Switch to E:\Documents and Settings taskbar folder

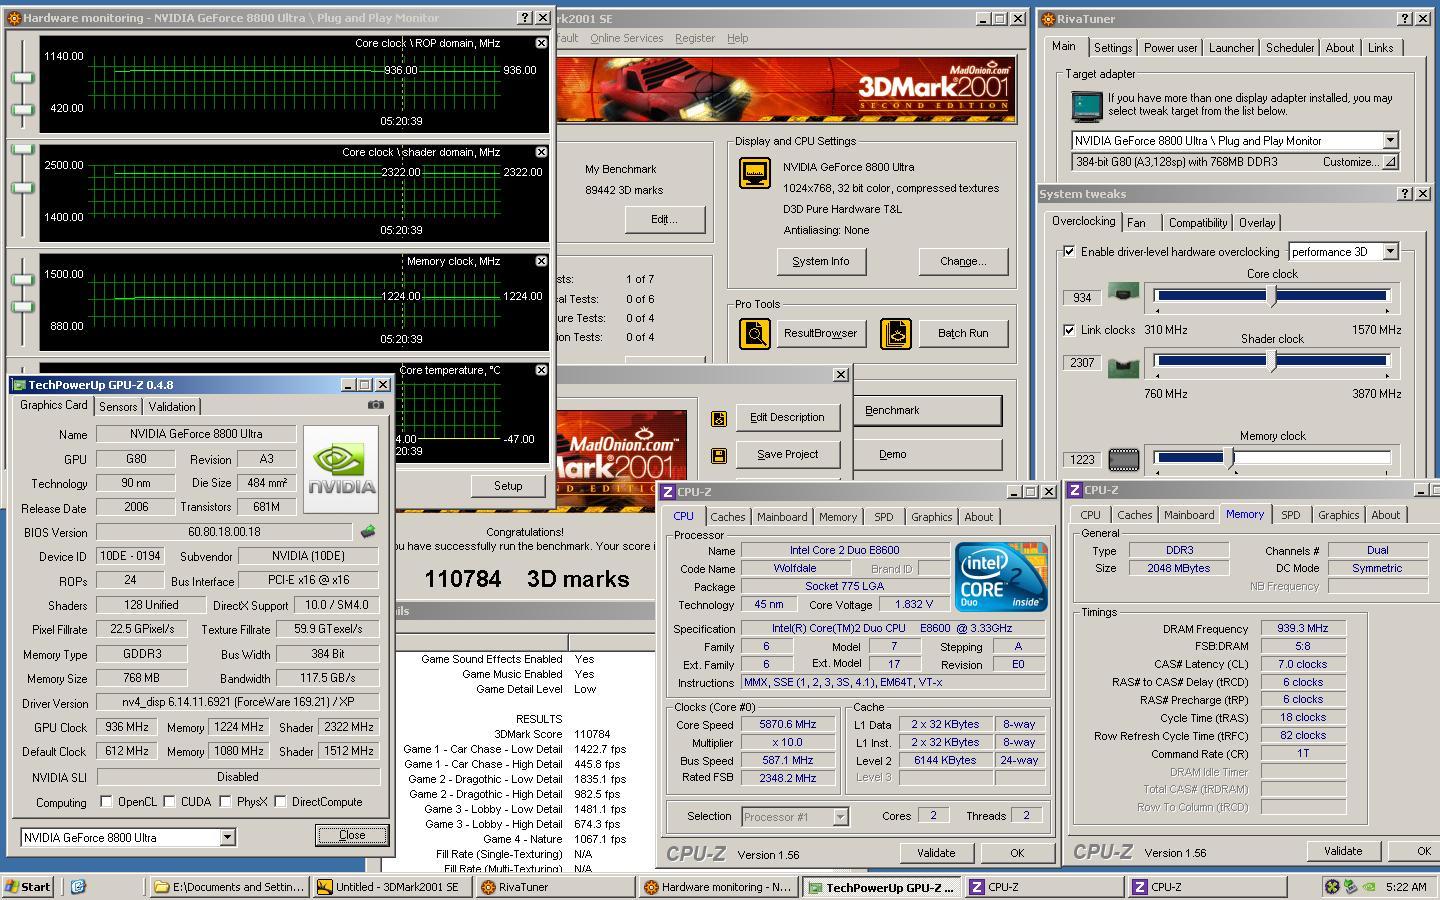click(x=230, y=886)
